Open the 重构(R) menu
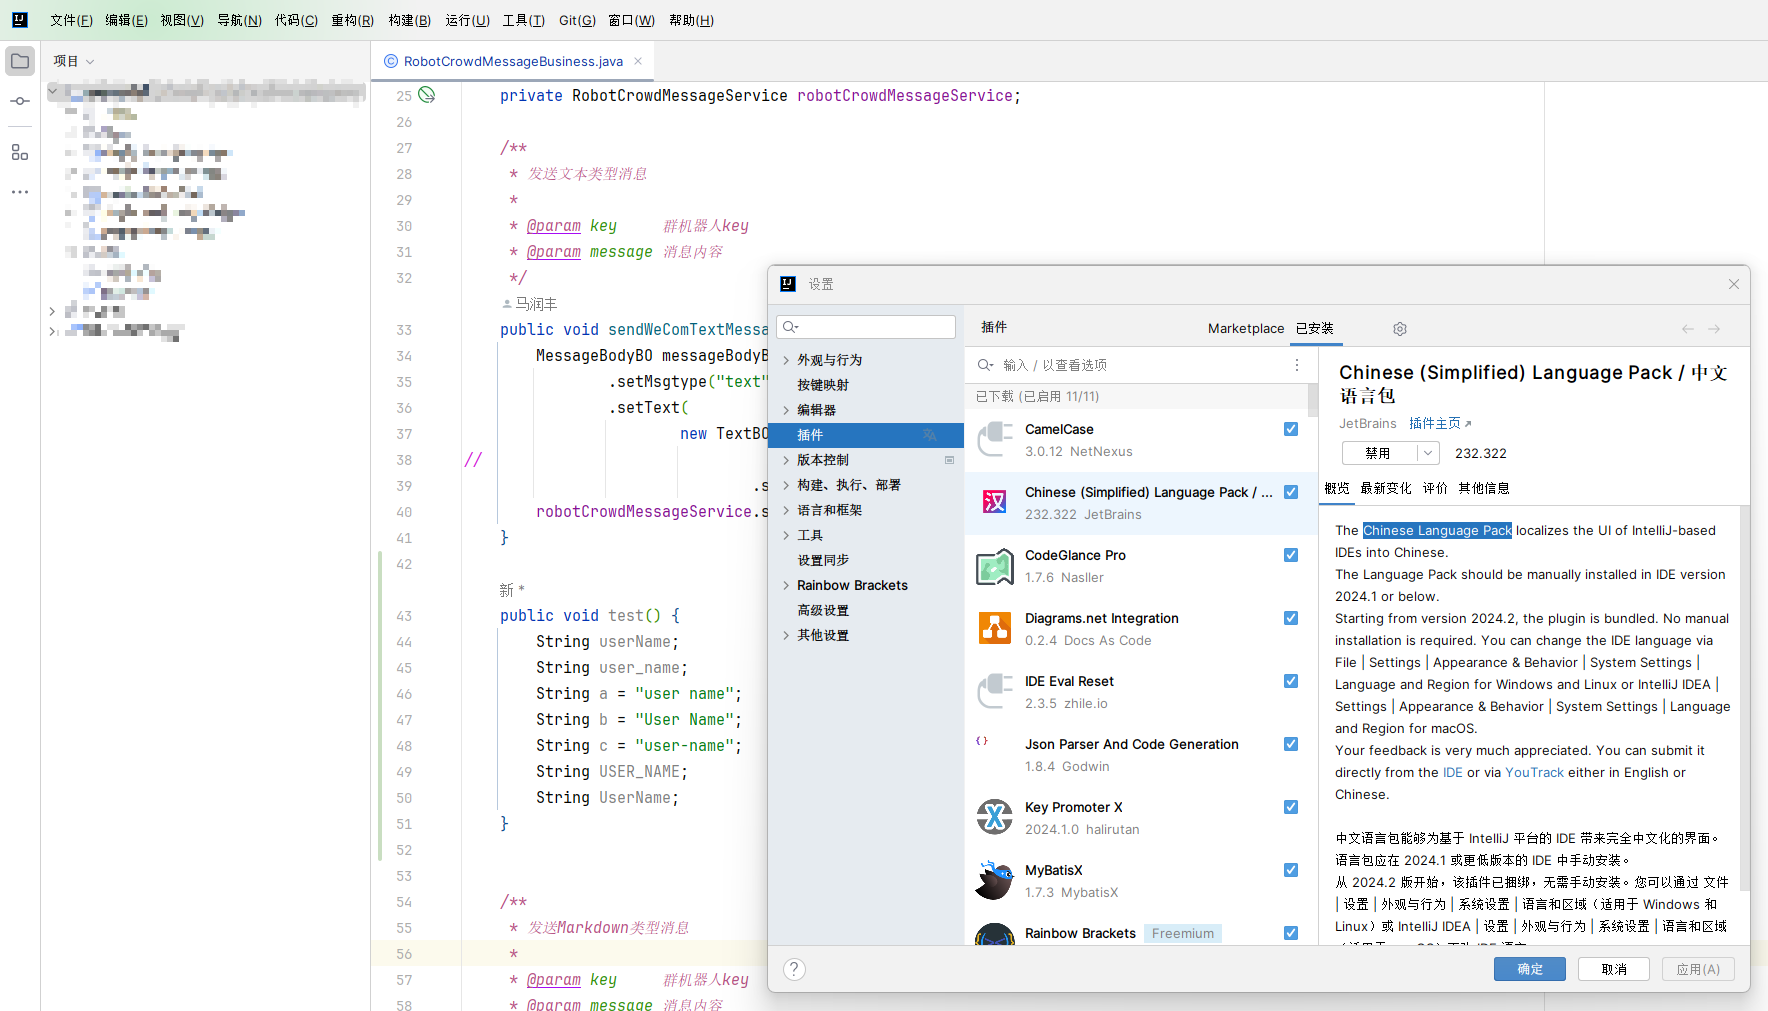 (353, 20)
